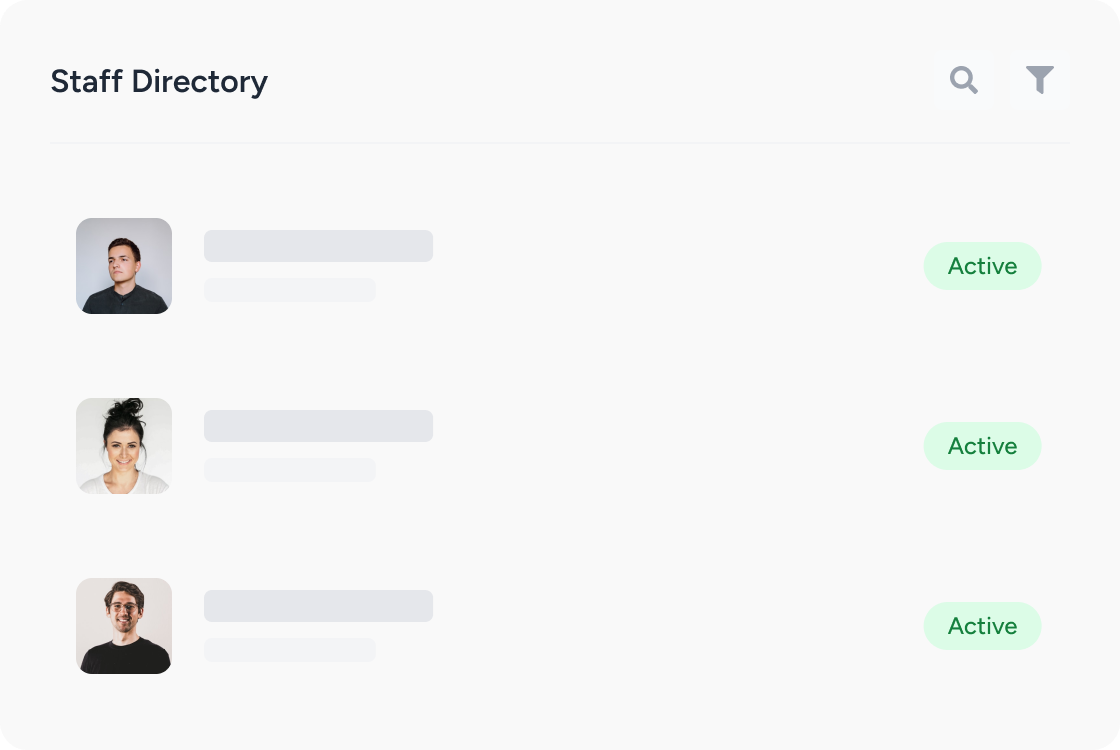Screen dimensions: 1120x750
Task: Click the third staff member's Active badge
Action: click(982, 626)
